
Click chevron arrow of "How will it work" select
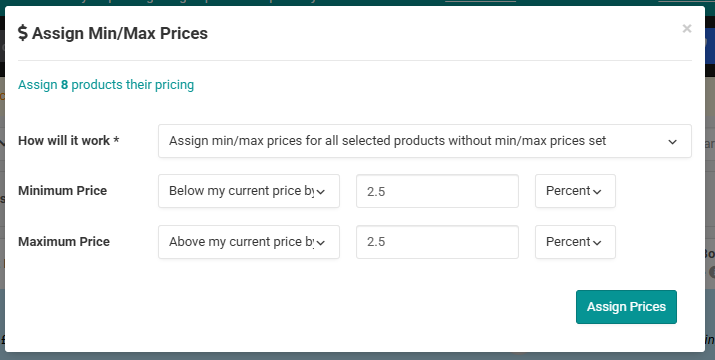(x=672, y=142)
